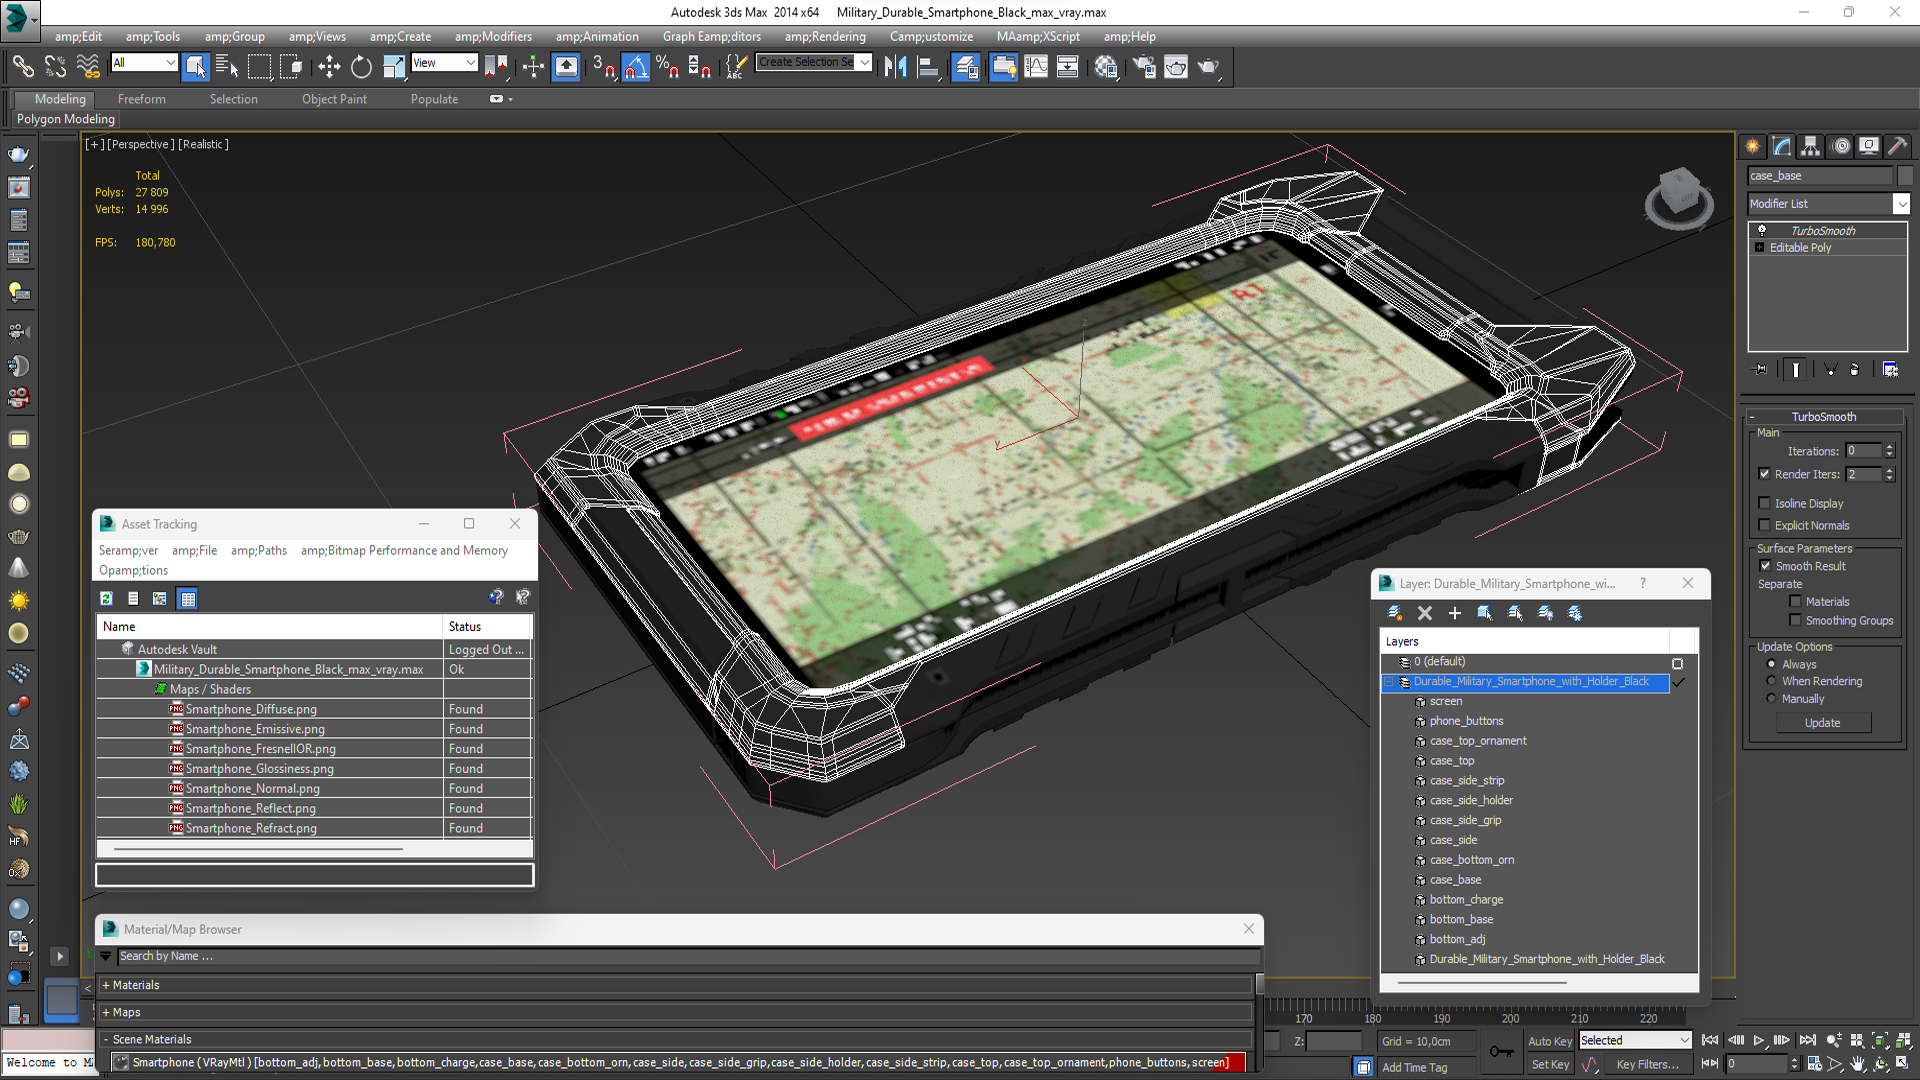Open the Key mode Selected dropdown

point(1635,1040)
